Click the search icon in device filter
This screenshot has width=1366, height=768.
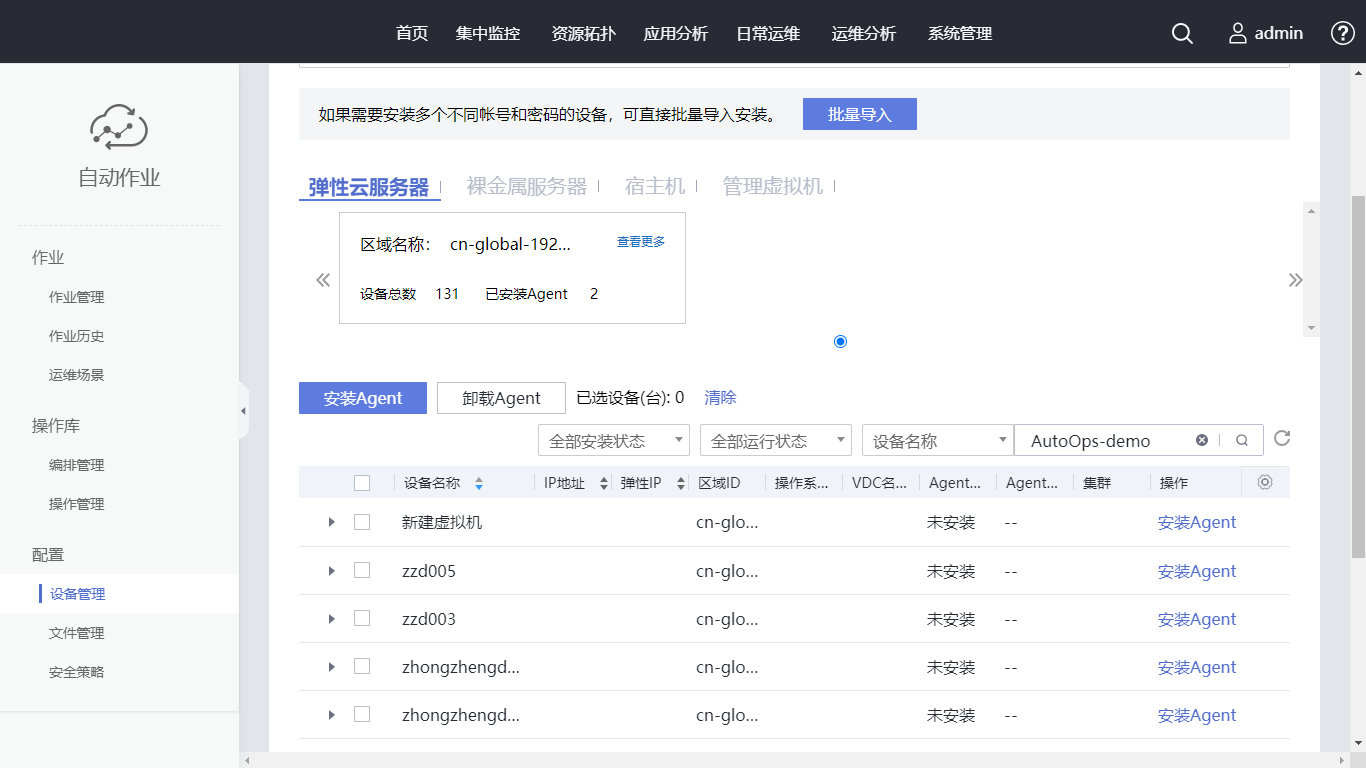(x=1242, y=440)
